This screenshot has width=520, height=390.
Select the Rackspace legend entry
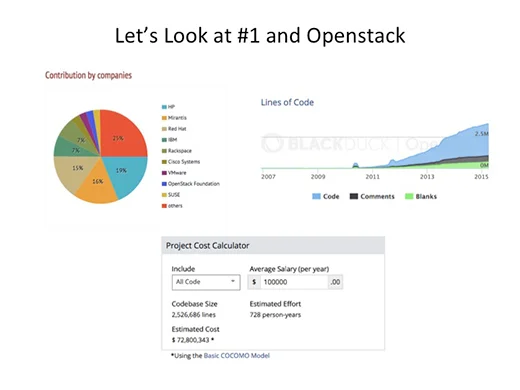pyautogui.click(x=177, y=151)
